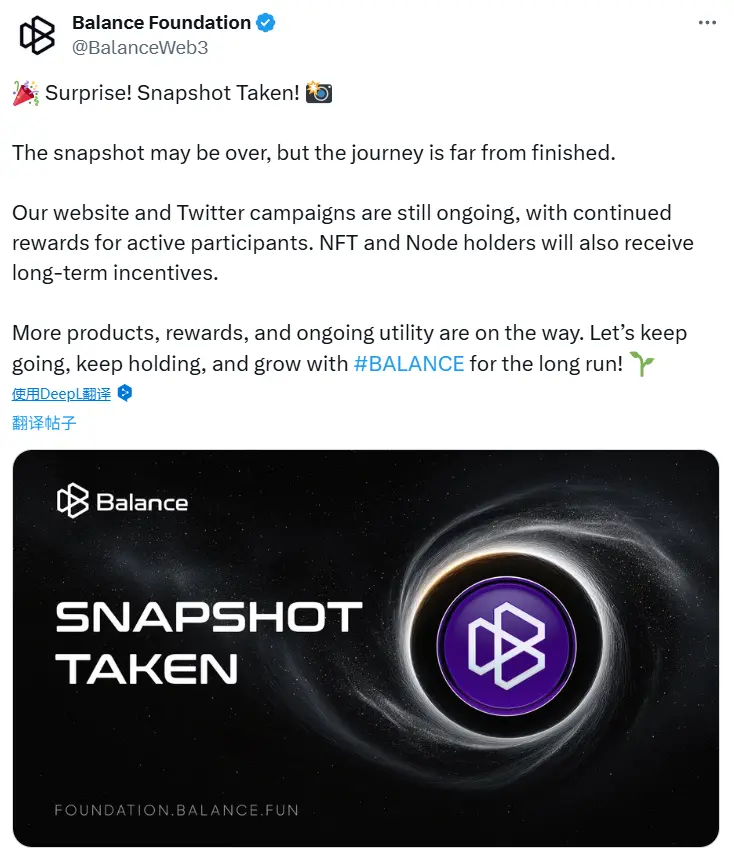Click the 'Balance' wordmark in the image
This screenshot has width=734, height=855.
click(139, 503)
